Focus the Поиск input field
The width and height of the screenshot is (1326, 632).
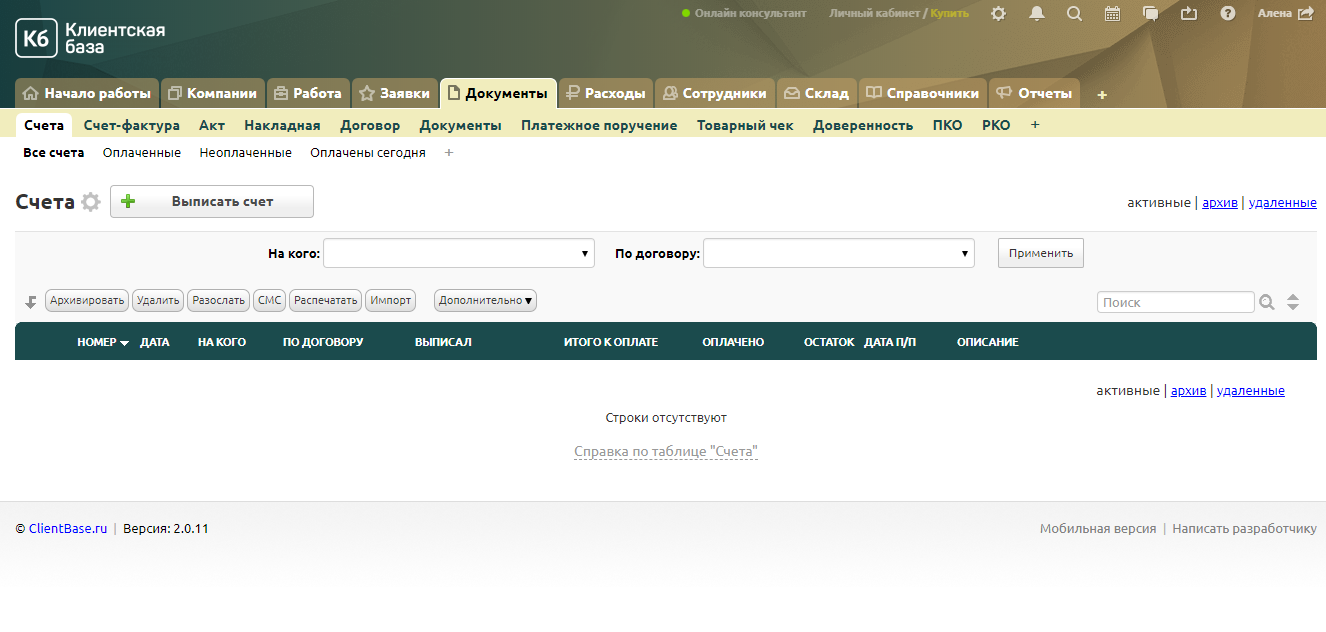(1176, 302)
